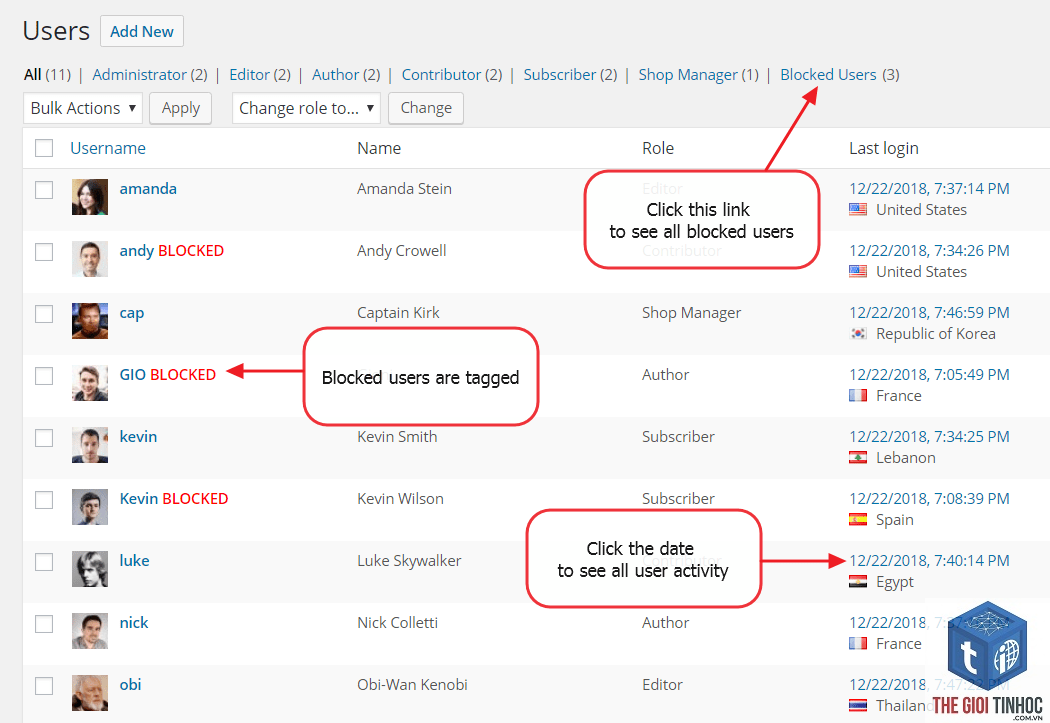The height and width of the screenshot is (723, 1050).
Task: Filter users by Editor role
Action: [249, 74]
